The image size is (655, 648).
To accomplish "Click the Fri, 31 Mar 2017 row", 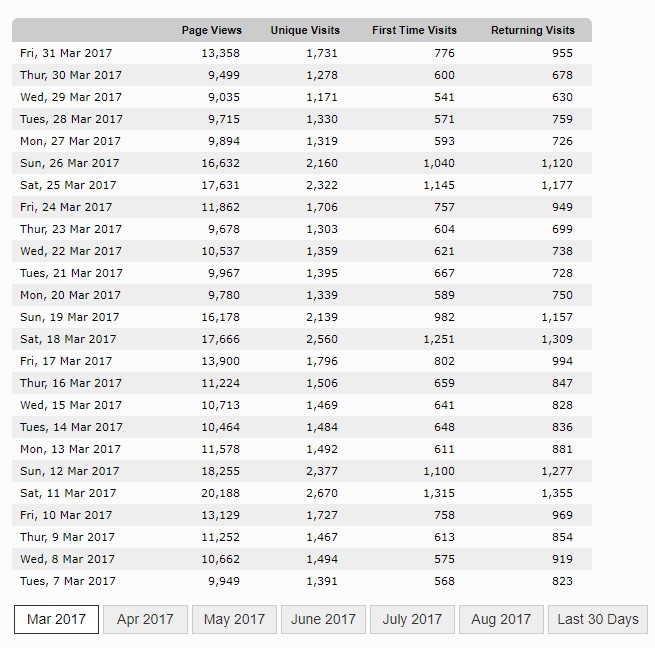I will (x=302, y=53).
